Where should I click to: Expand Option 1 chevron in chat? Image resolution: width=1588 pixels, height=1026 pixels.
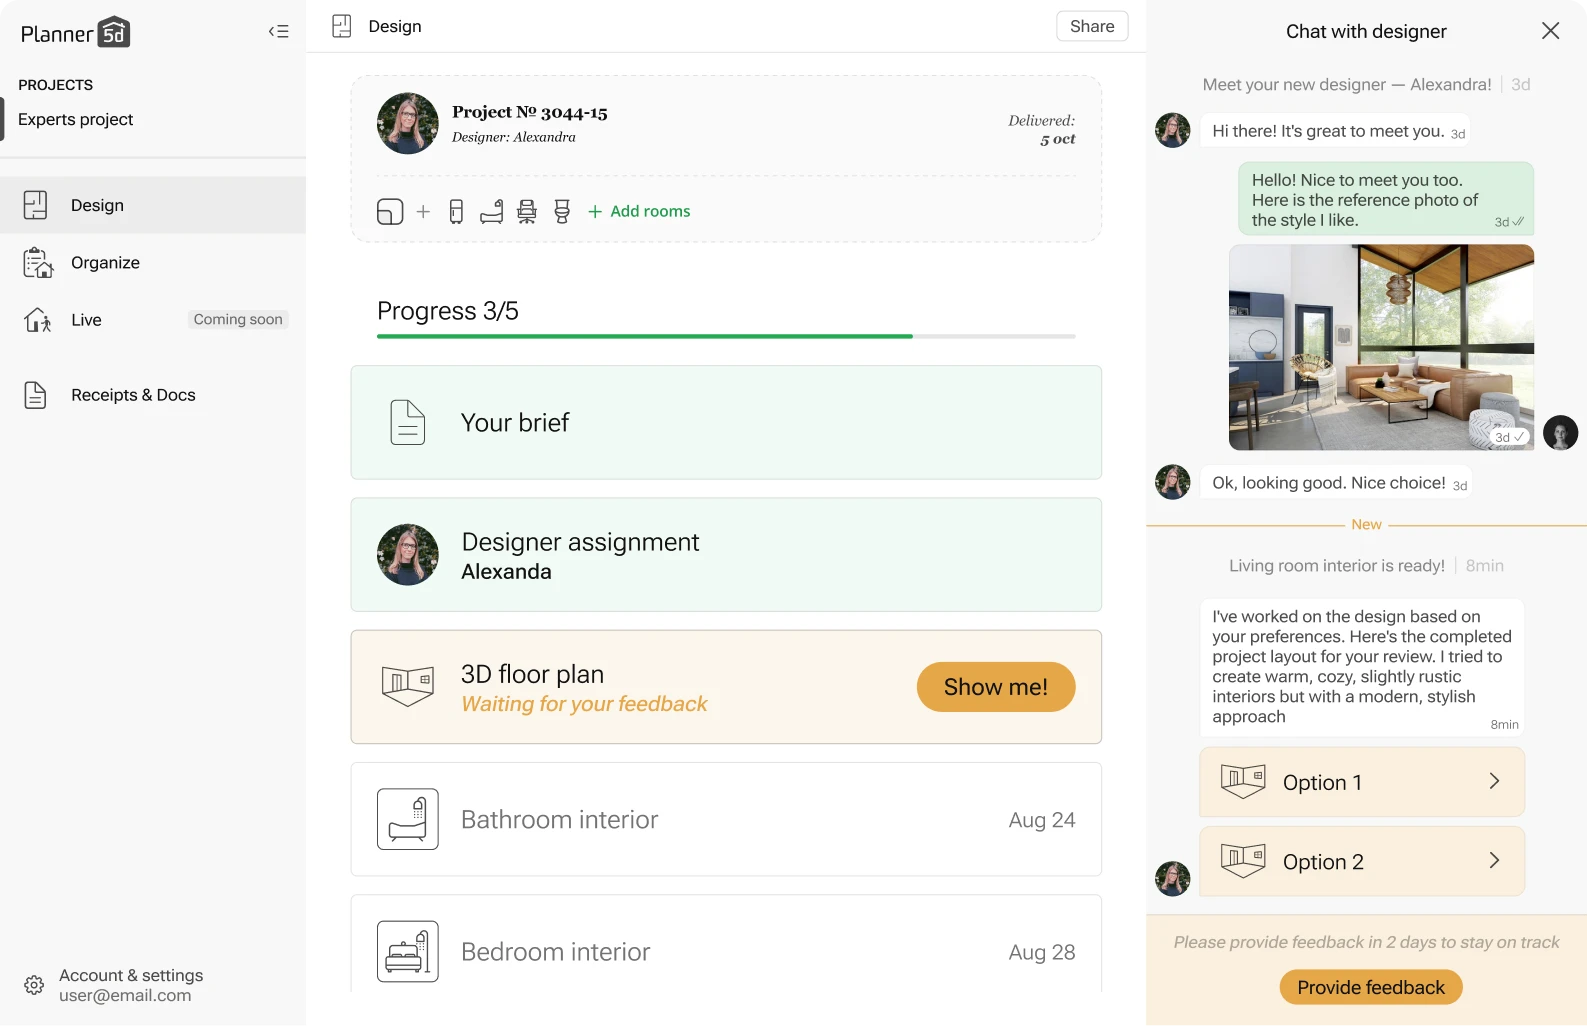tap(1494, 782)
